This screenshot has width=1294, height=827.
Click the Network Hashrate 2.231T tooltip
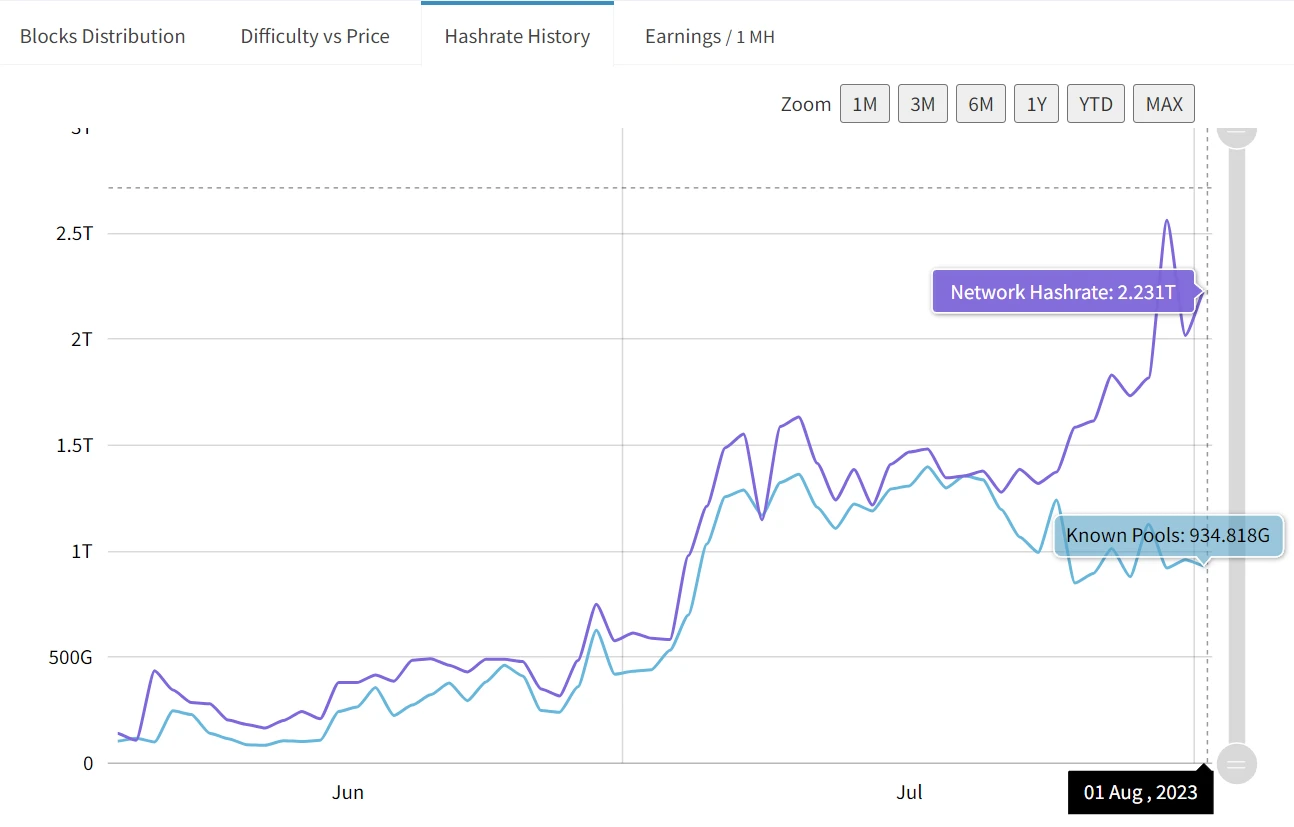coord(1062,292)
